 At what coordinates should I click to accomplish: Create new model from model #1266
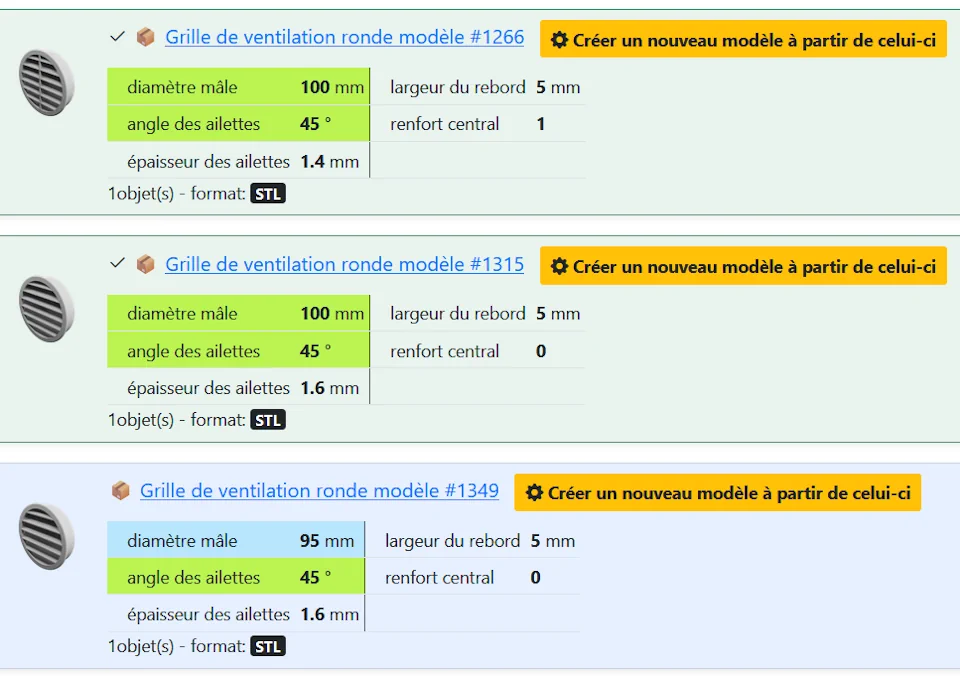click(x=743, y=40)
